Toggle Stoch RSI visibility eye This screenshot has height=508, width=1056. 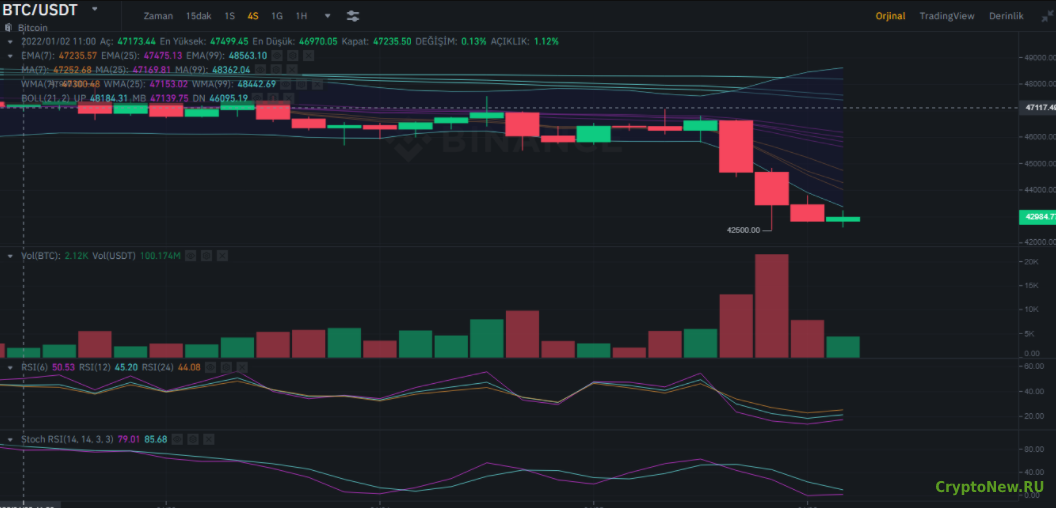(x=177, y=439)
